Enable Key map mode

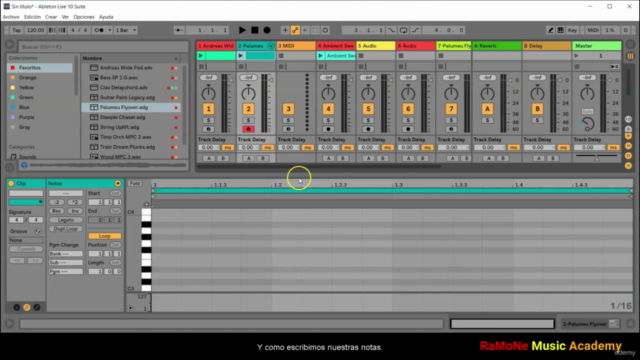(x=572, y=30)
